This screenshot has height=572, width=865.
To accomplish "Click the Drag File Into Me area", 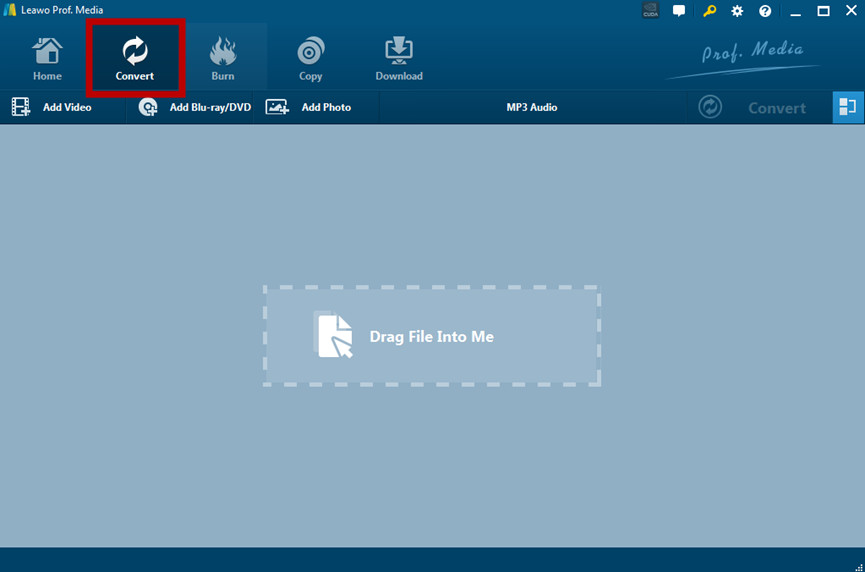I will [x=432, y=336].
